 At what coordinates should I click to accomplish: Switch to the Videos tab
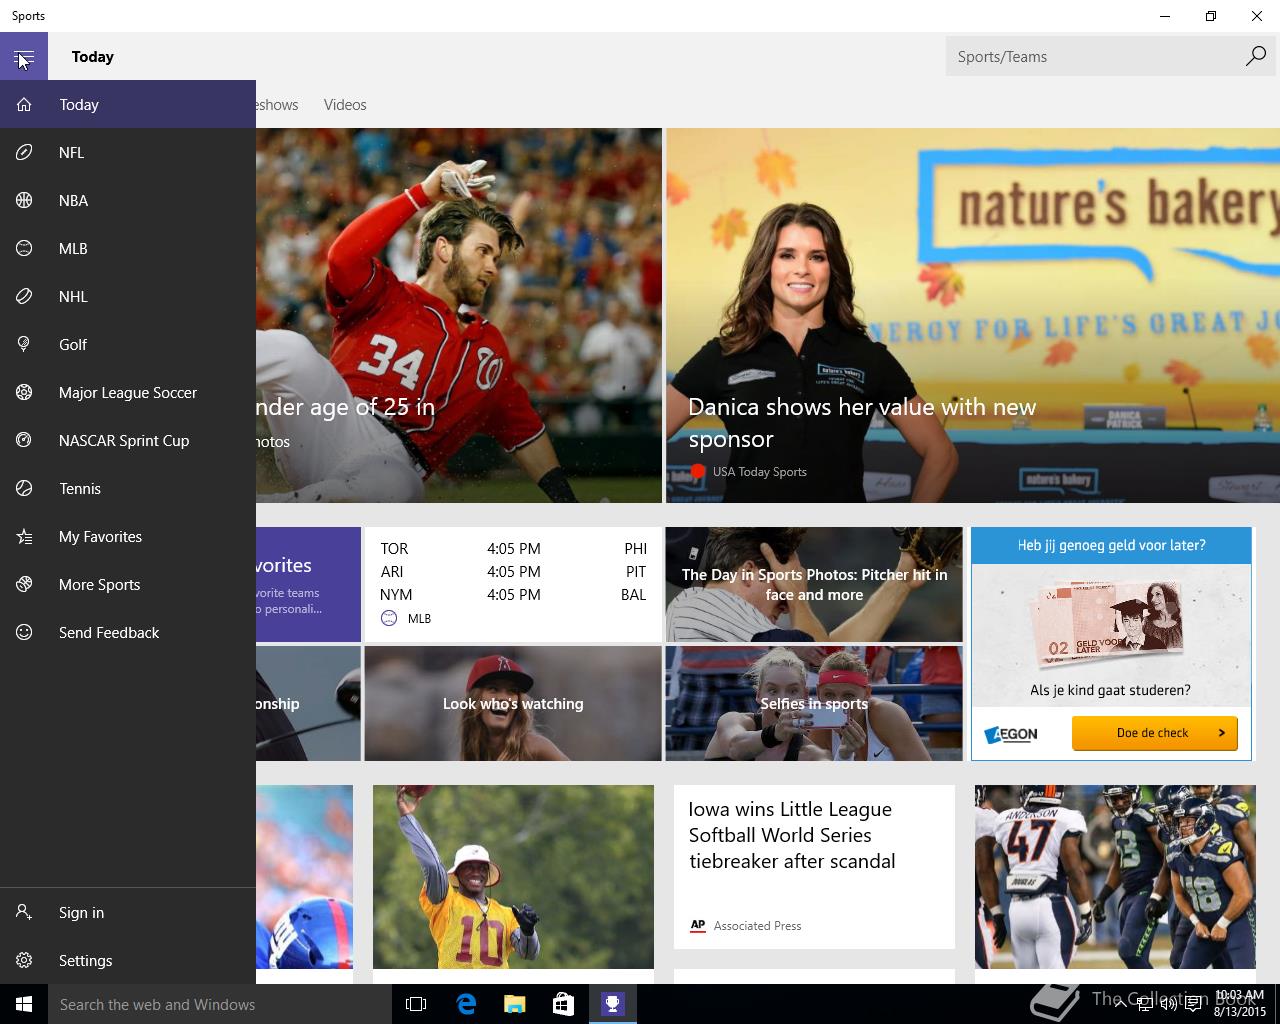pyautogui.click(x=345, y=104)
